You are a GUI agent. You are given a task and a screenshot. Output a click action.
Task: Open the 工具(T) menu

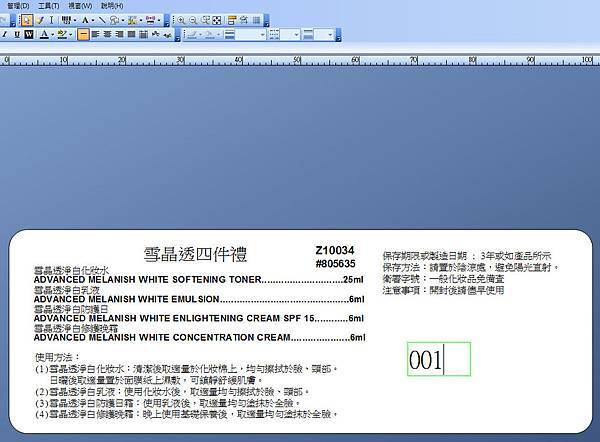pyautogui.click(x=49, y=6)
